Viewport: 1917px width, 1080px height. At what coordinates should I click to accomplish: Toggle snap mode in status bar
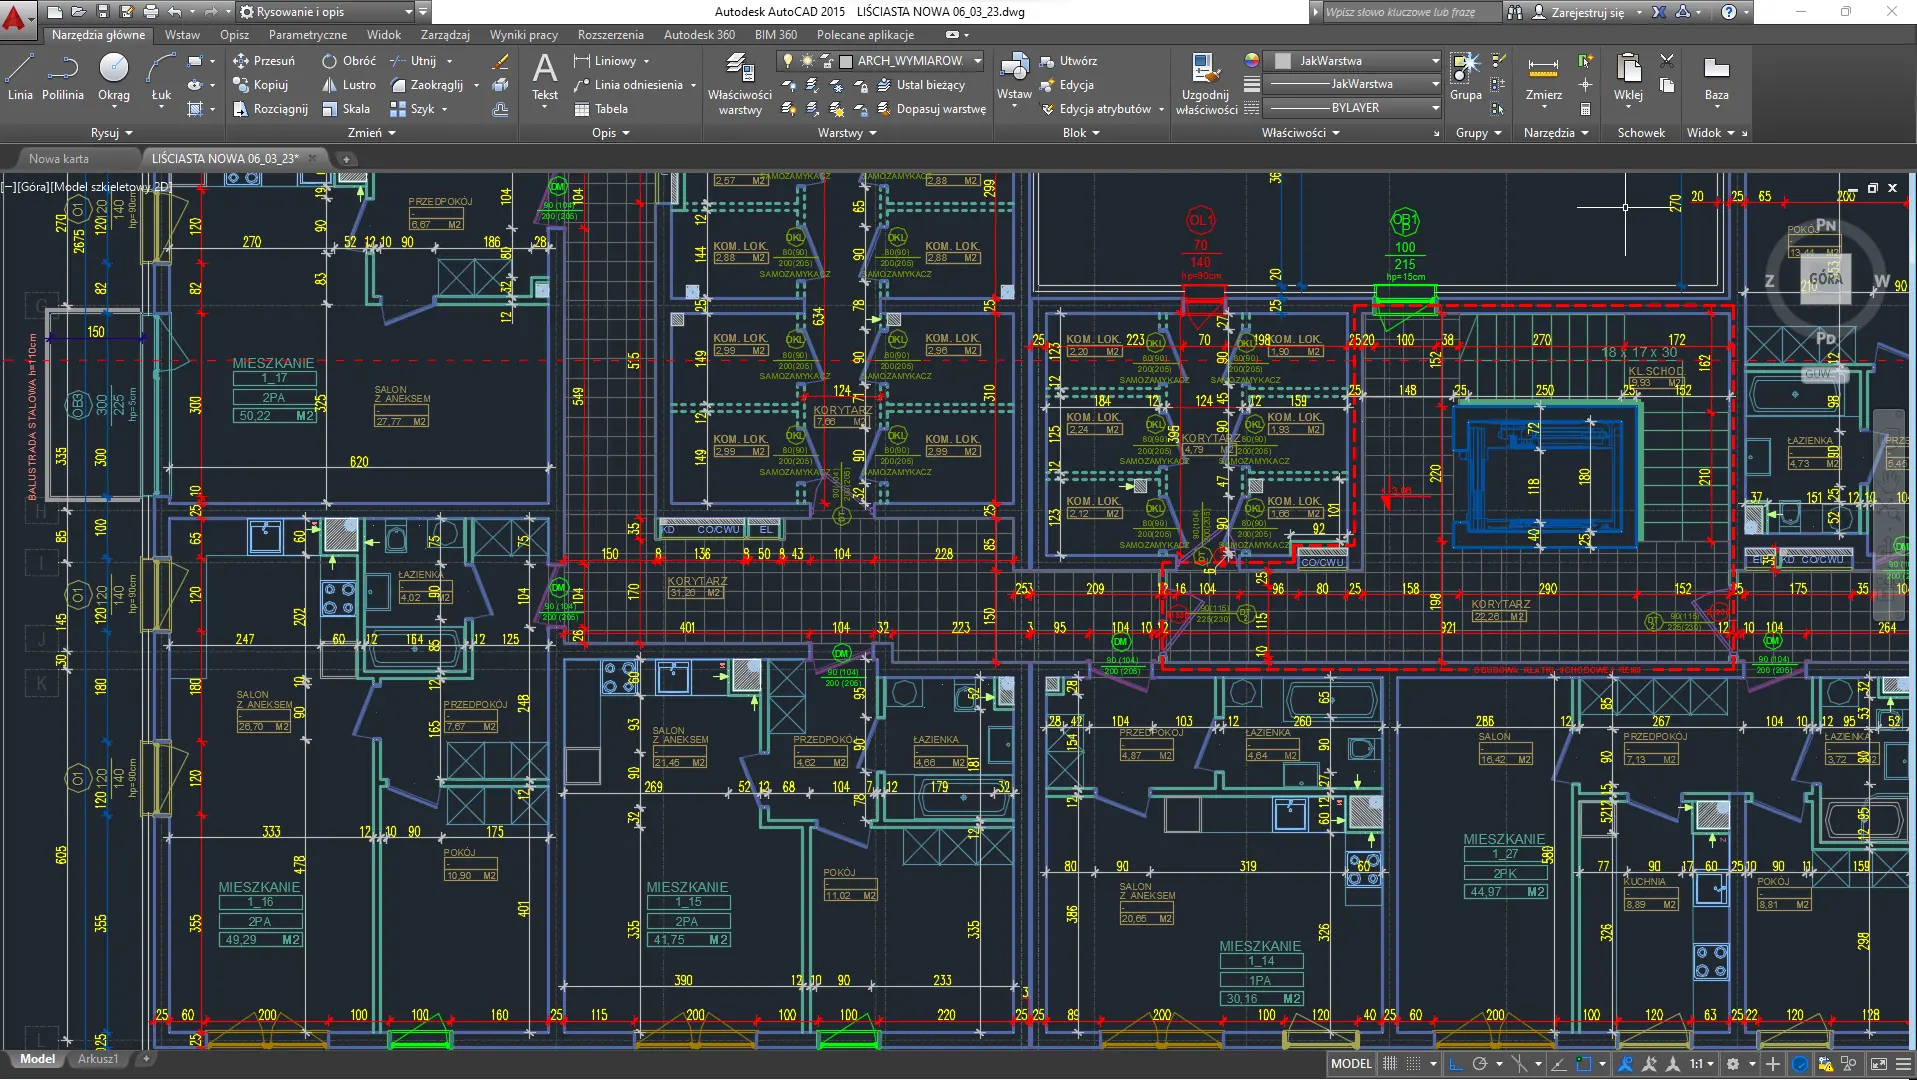point(1413,1064)
